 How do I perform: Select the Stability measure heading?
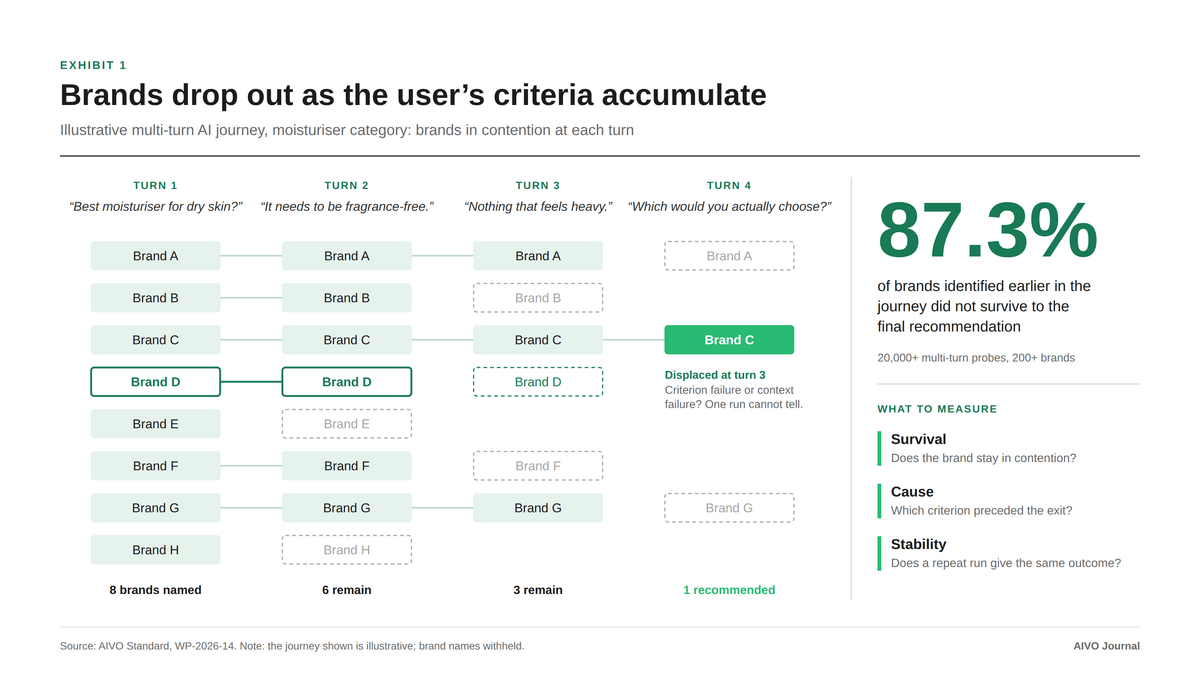tap(918, 544)
